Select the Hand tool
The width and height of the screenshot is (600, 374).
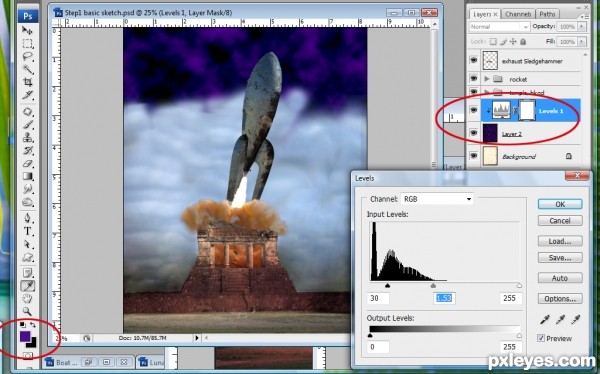pos(27,299)
